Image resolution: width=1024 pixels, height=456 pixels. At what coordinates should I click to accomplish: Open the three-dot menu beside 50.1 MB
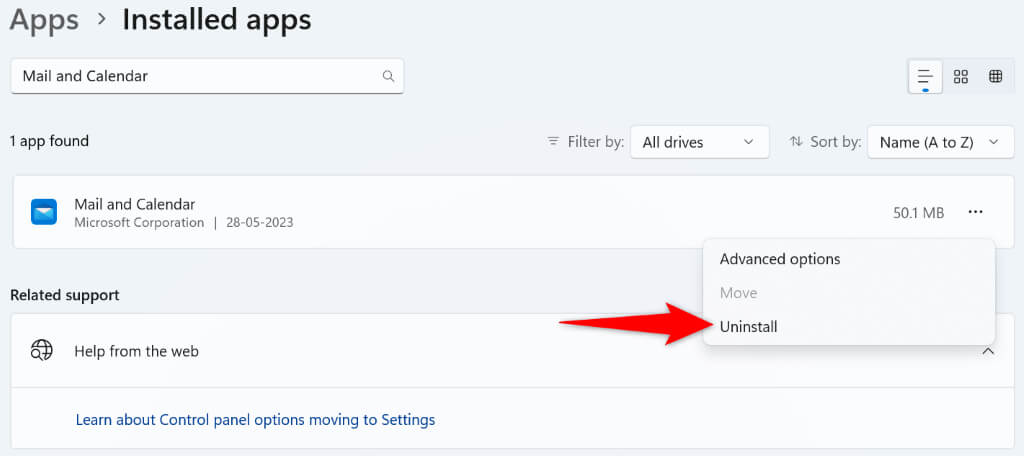click(975, 212)
